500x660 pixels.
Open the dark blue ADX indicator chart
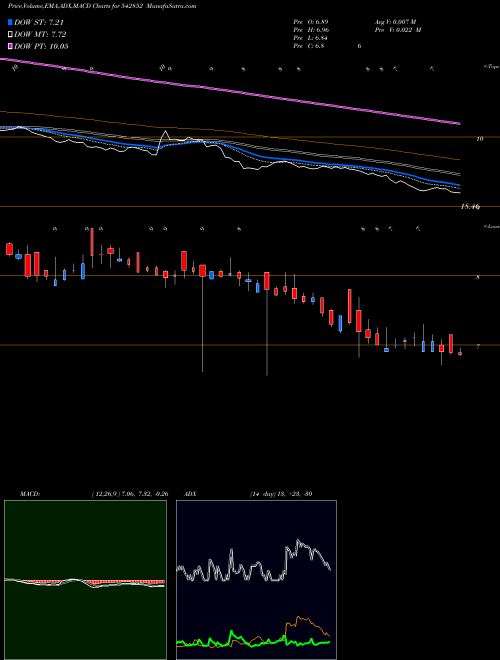point(256,580)
